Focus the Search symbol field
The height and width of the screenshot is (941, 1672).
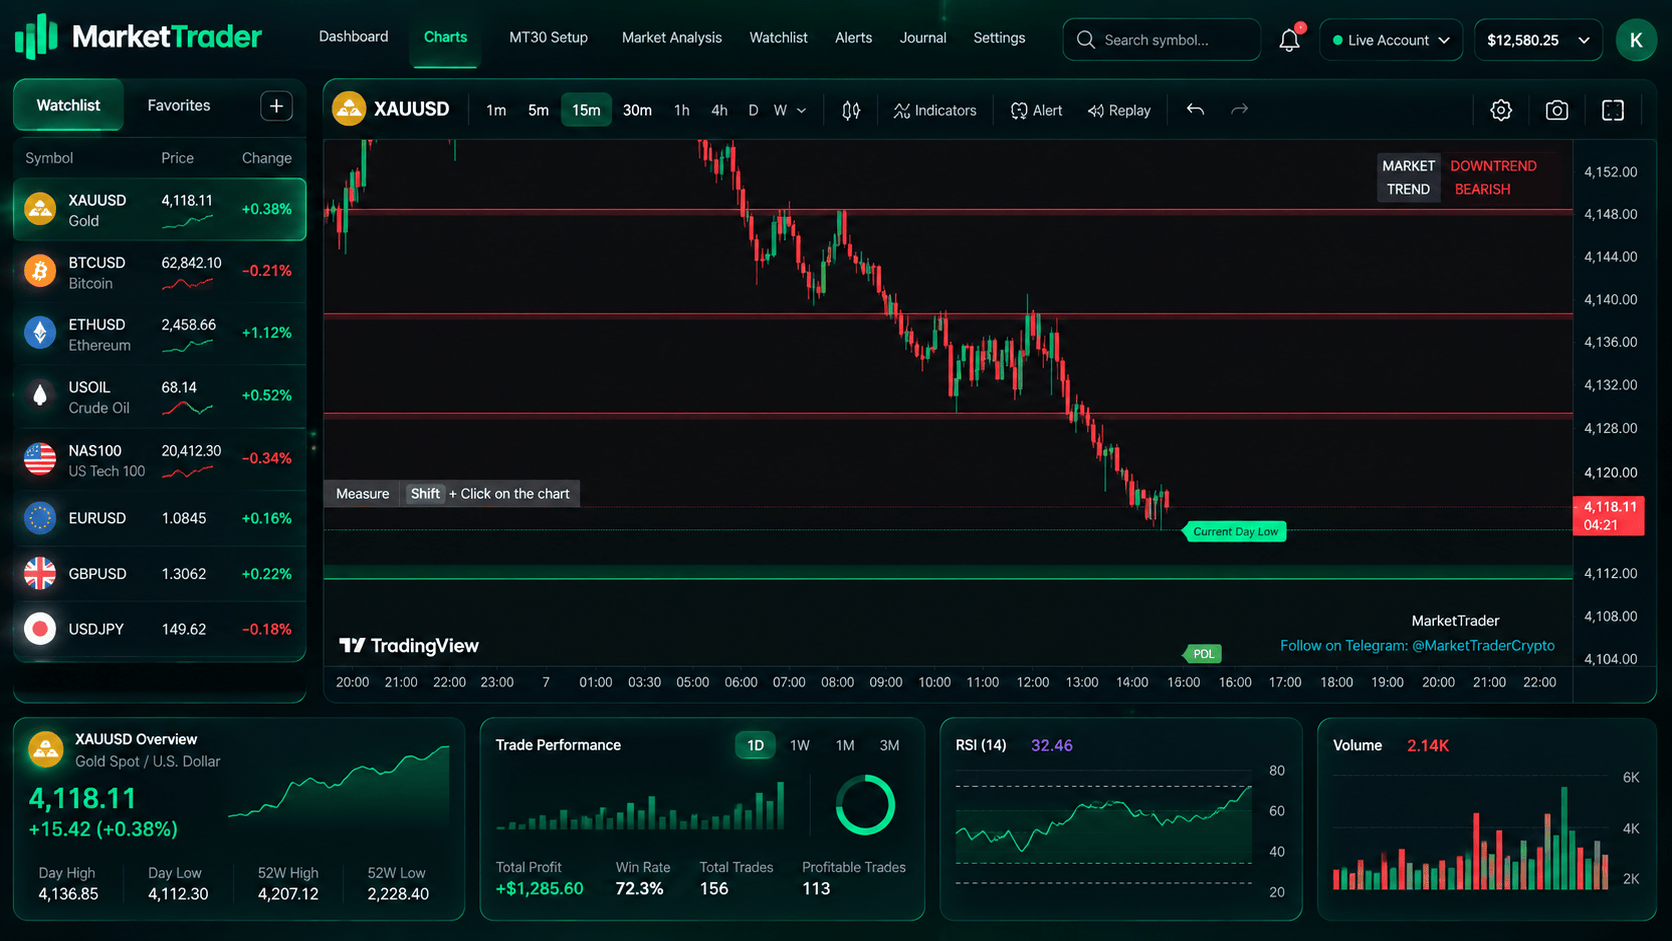[1161, 40]
